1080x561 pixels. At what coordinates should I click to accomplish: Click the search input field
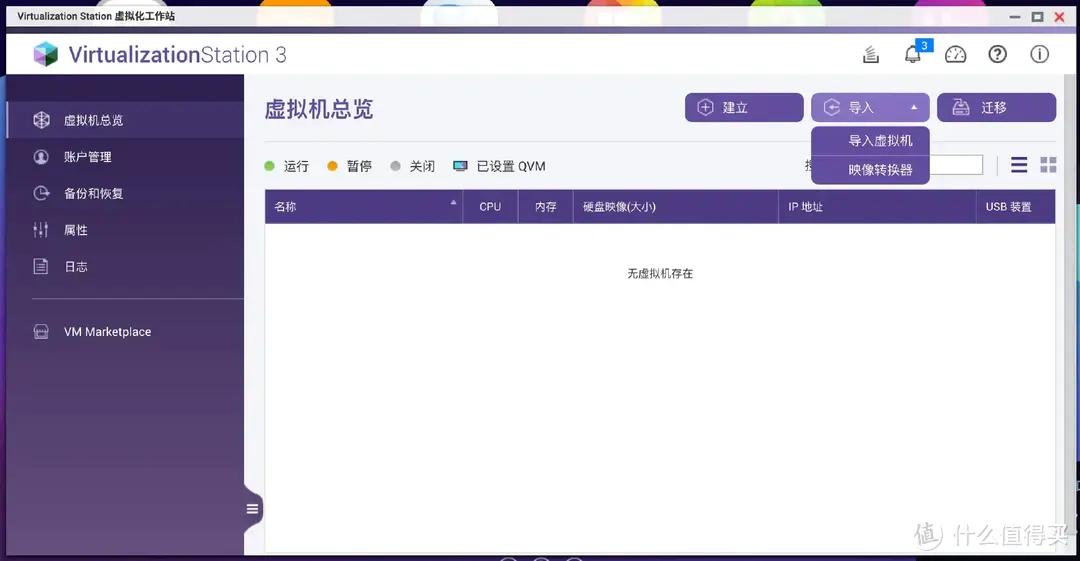(956, 165)
